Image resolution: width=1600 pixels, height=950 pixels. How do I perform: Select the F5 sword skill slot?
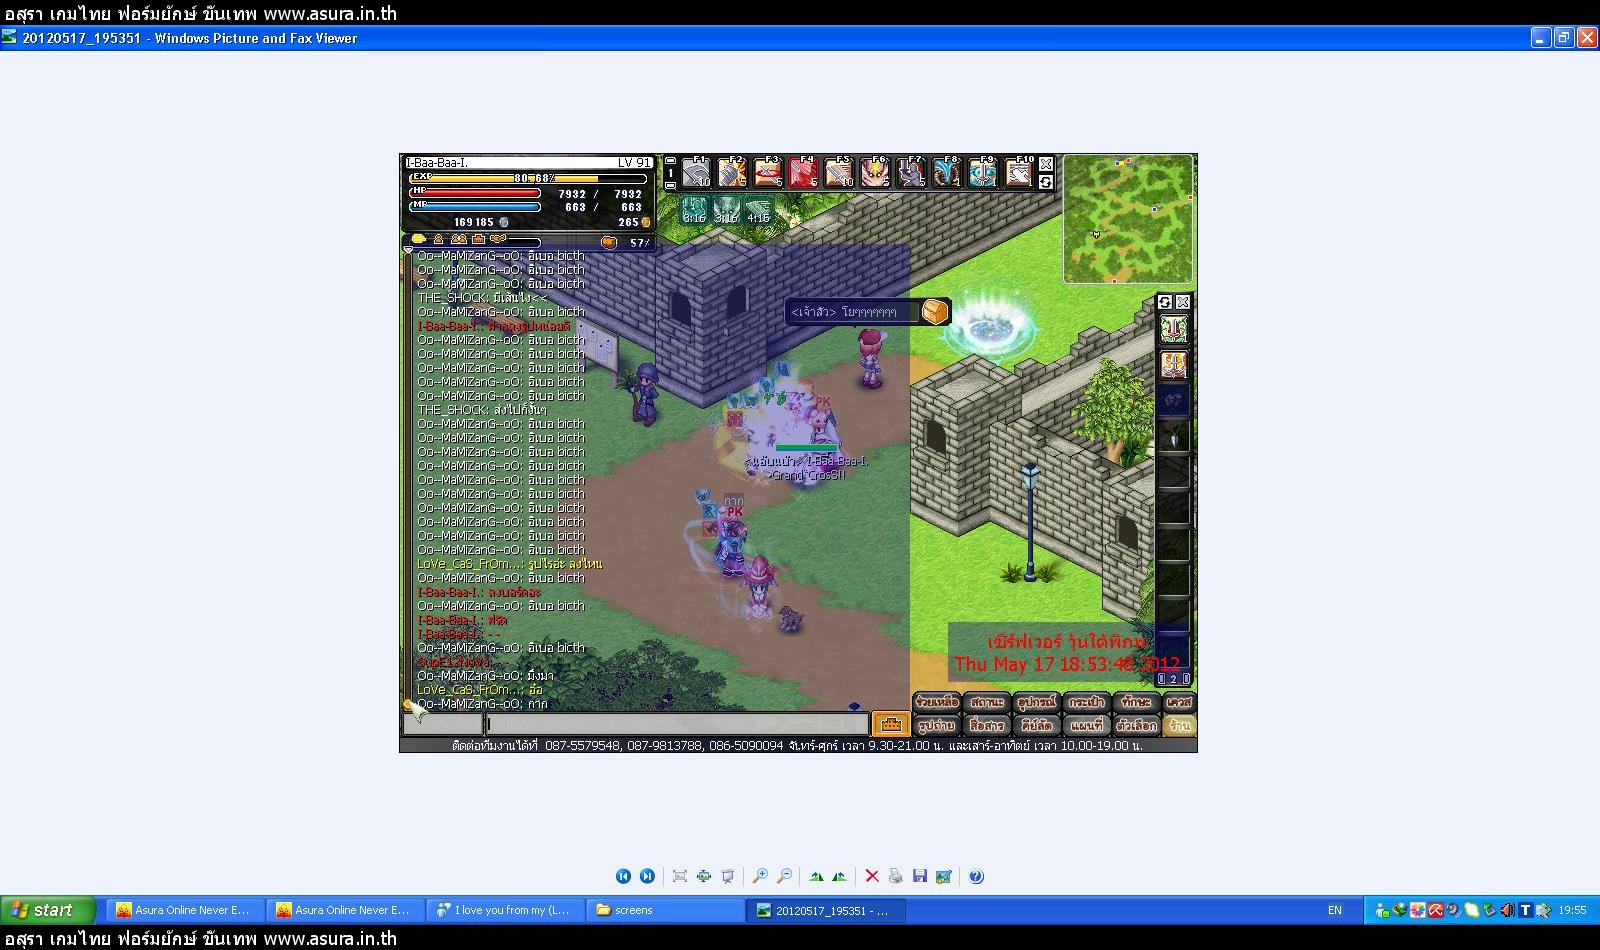pyautogui.click(x=840, y=172)
